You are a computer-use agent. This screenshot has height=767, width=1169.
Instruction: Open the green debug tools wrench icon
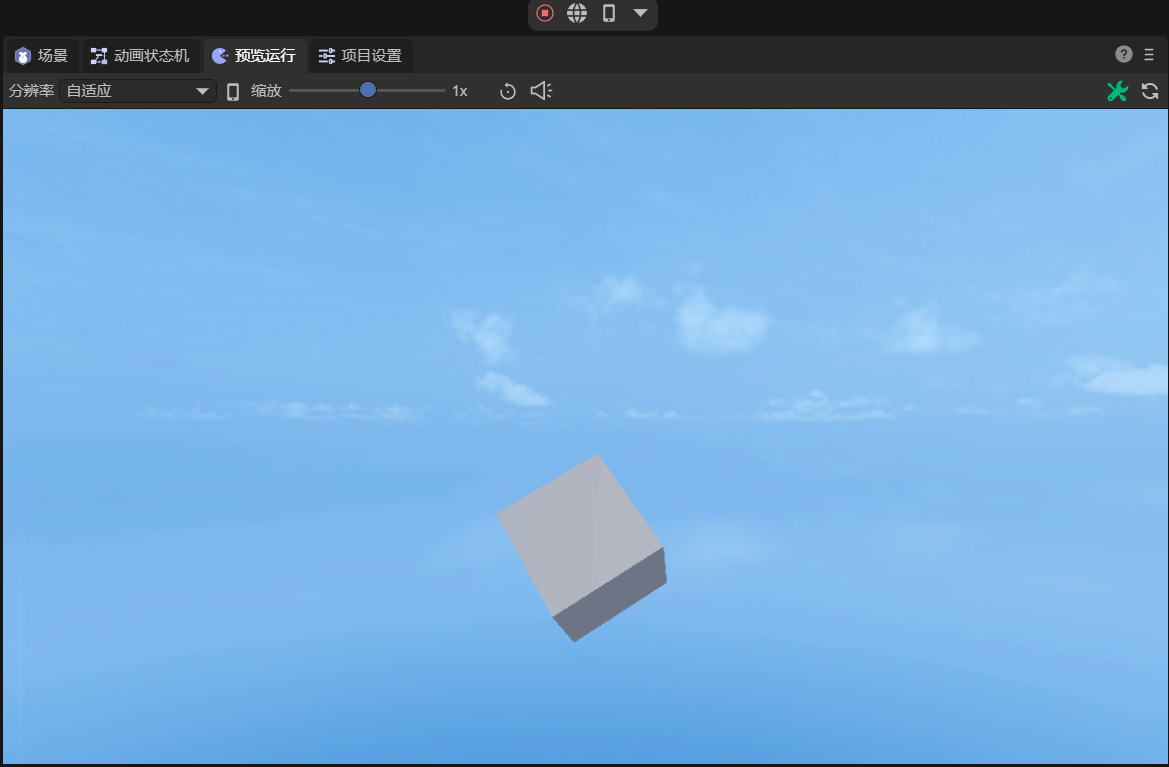(1117, 91)
